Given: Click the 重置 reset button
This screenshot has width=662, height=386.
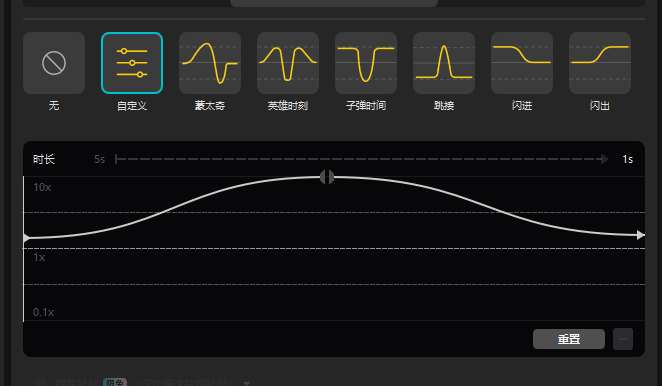Looking at the screenshot, I should (569, 339).
